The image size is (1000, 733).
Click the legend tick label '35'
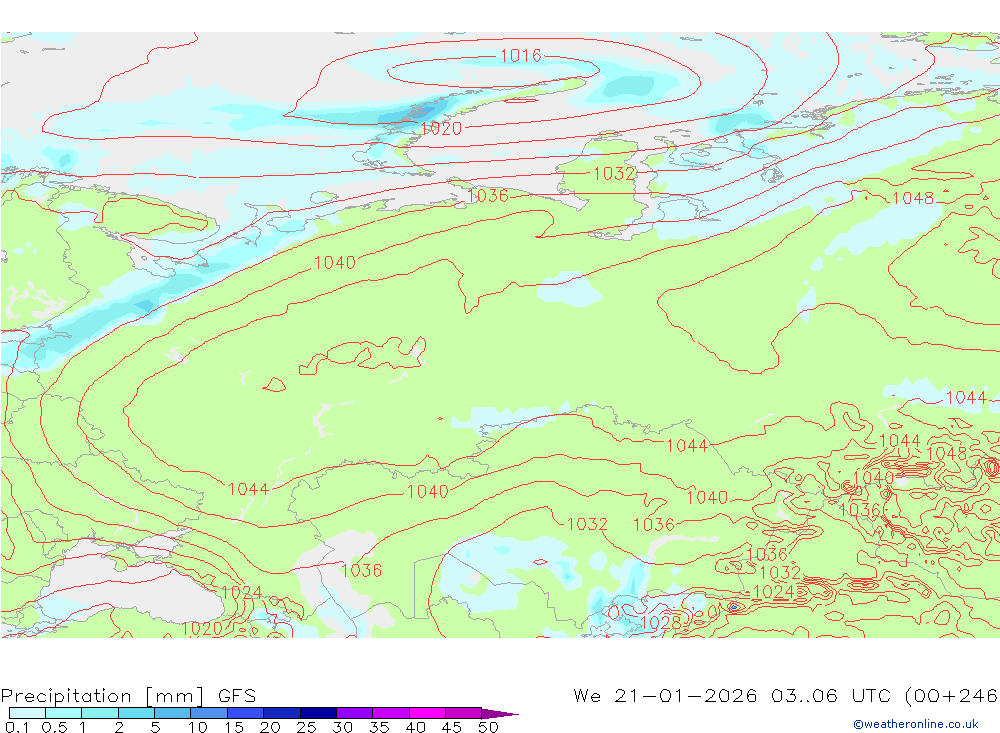379,727
